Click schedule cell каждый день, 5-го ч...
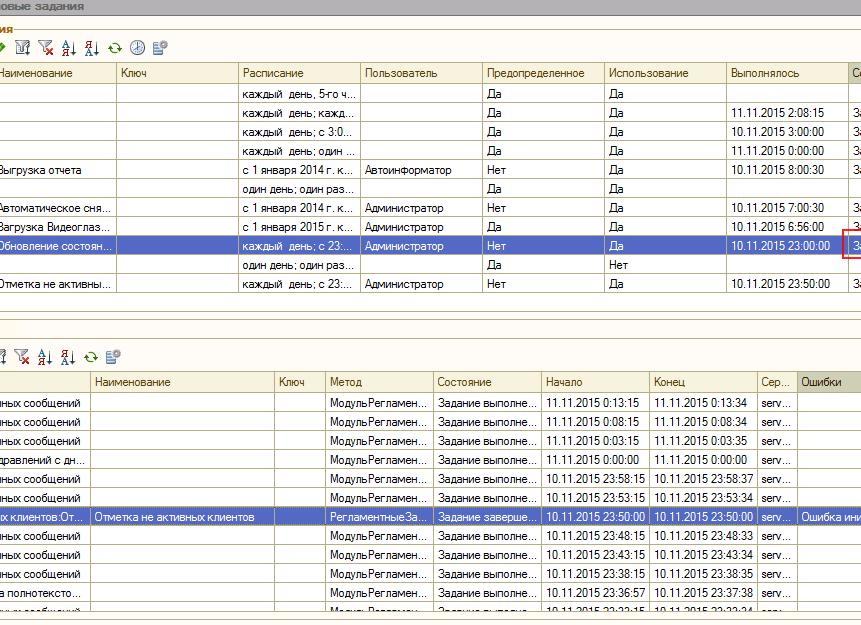This screenshot has width=861, height=625. pyautogui.click(x=299, y=94)
